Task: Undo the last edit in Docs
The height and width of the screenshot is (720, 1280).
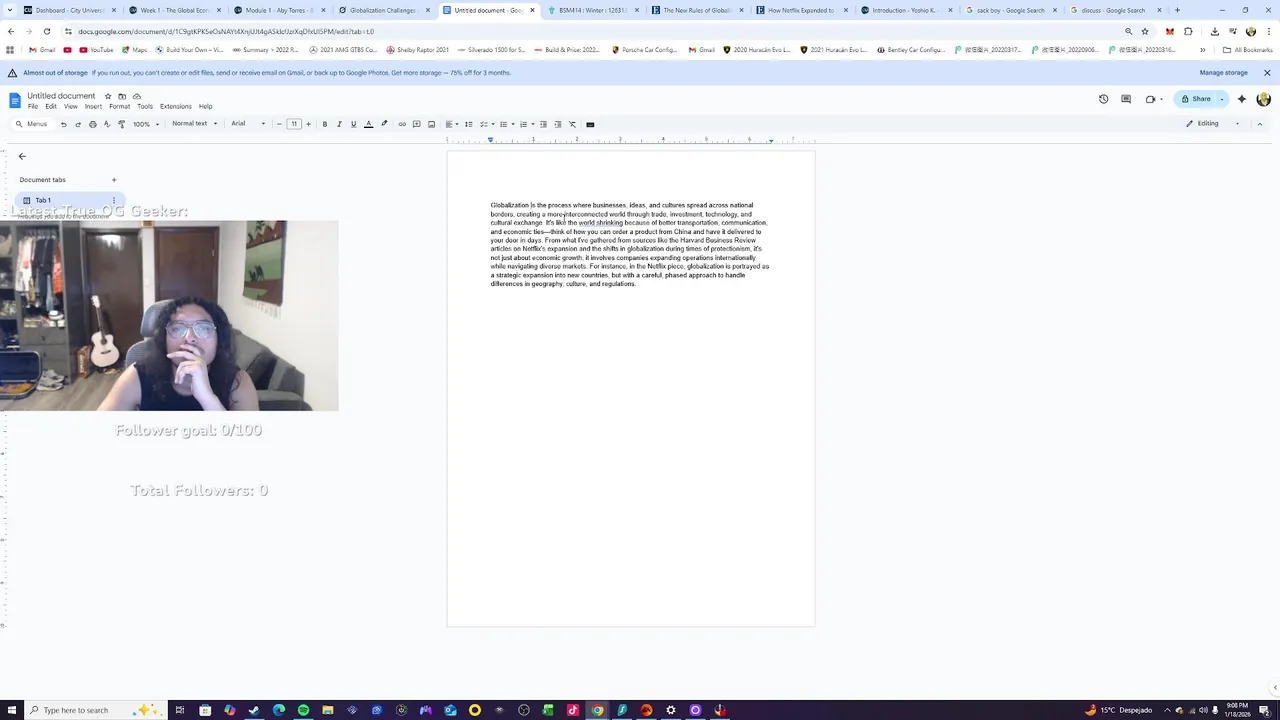Action: 63,124
